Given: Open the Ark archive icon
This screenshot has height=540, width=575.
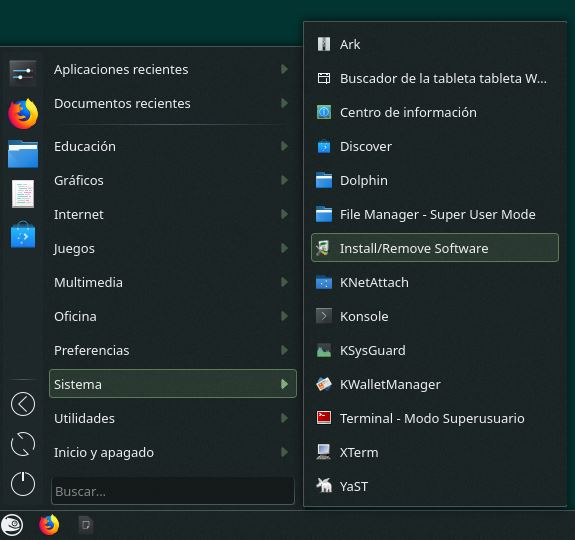Looking at the screenshot, I should click(x=324, y=44).
